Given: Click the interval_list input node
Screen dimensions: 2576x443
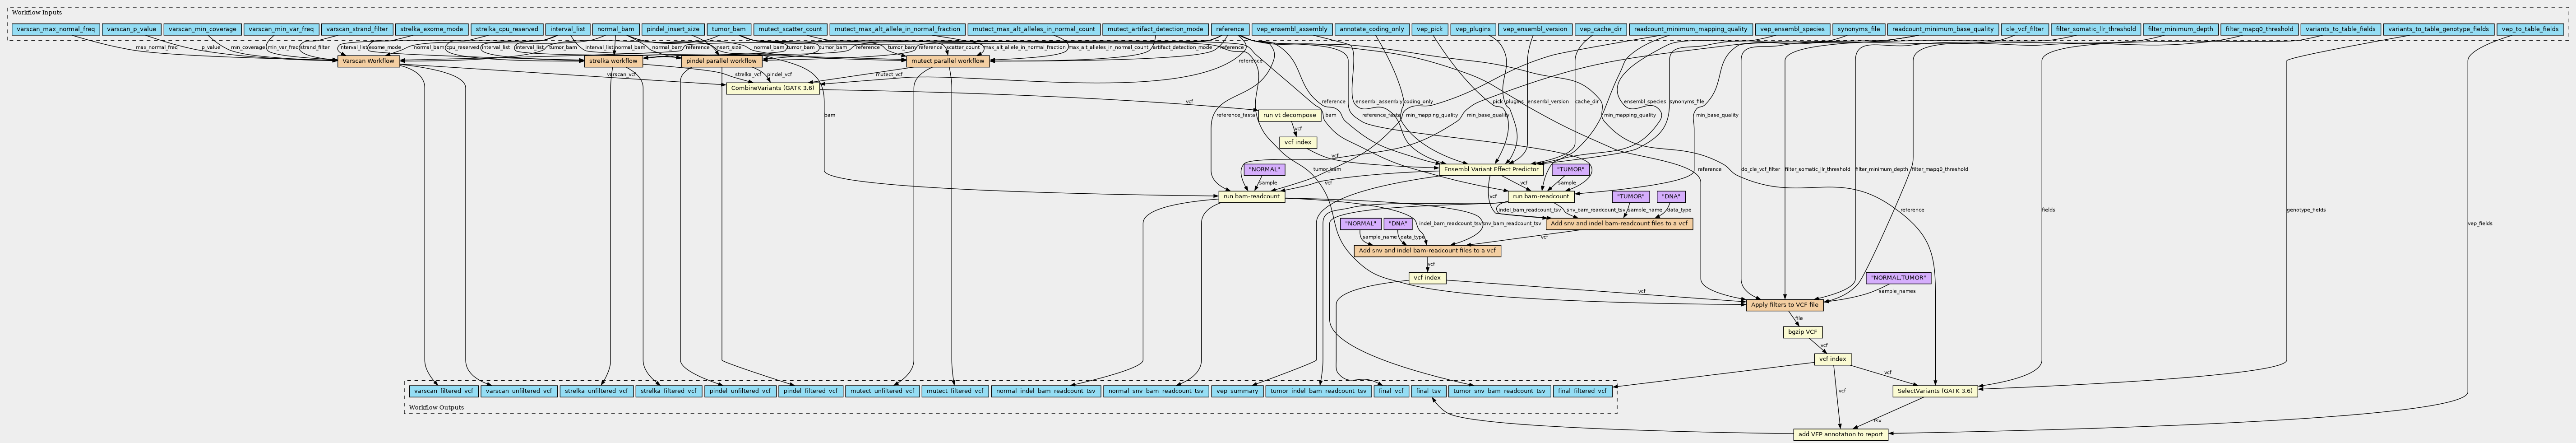Looking at the screenshot, I should point(568,30).
